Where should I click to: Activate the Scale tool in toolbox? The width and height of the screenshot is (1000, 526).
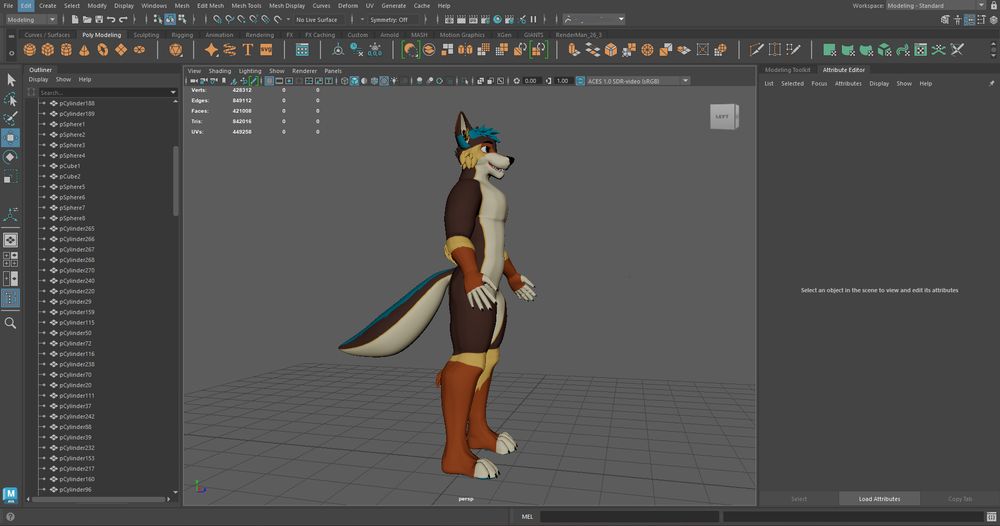11,177
